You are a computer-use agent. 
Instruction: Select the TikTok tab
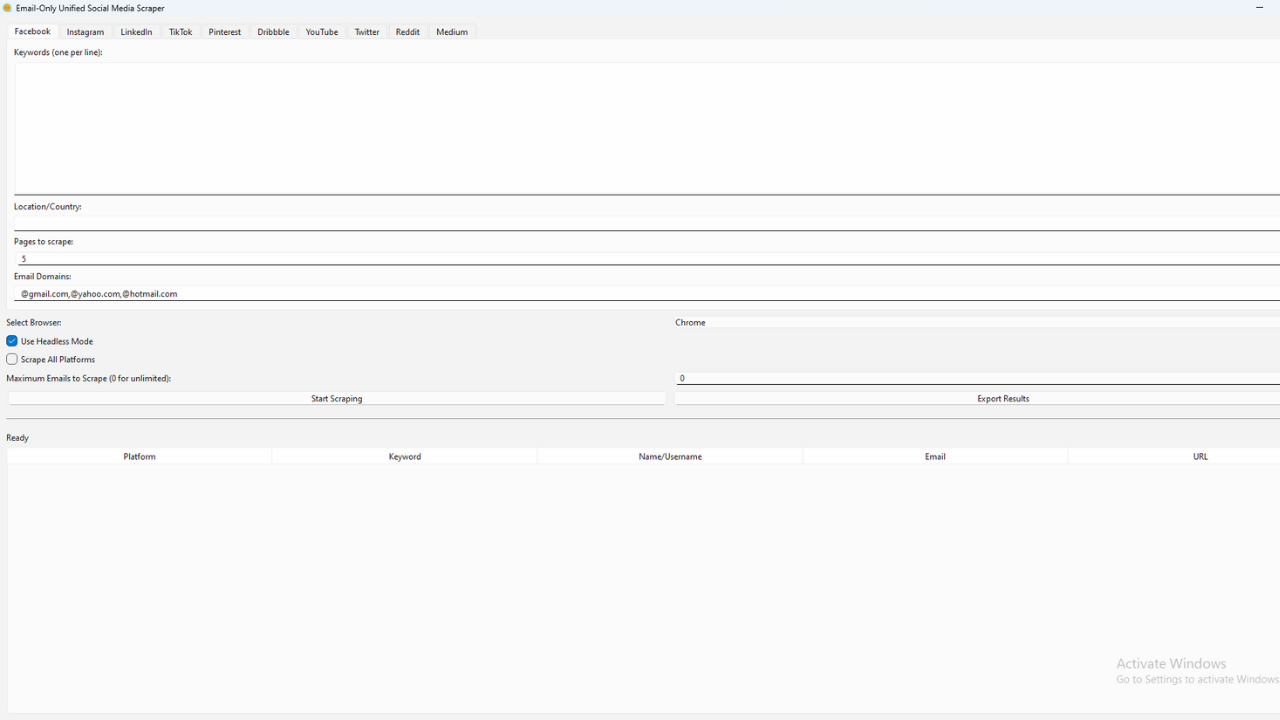(x=180, y=31)
